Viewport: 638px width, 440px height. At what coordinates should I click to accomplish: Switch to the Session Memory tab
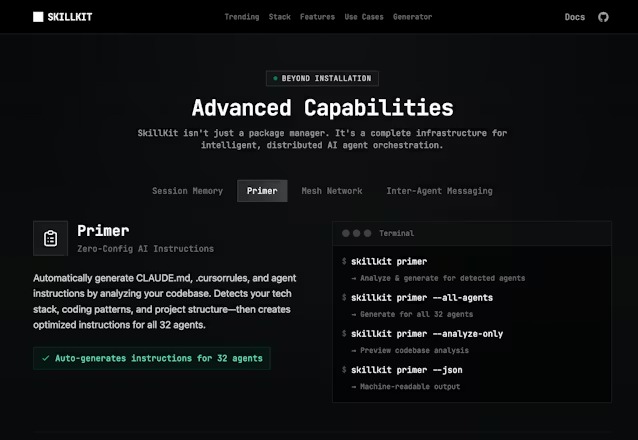point(188,191)
